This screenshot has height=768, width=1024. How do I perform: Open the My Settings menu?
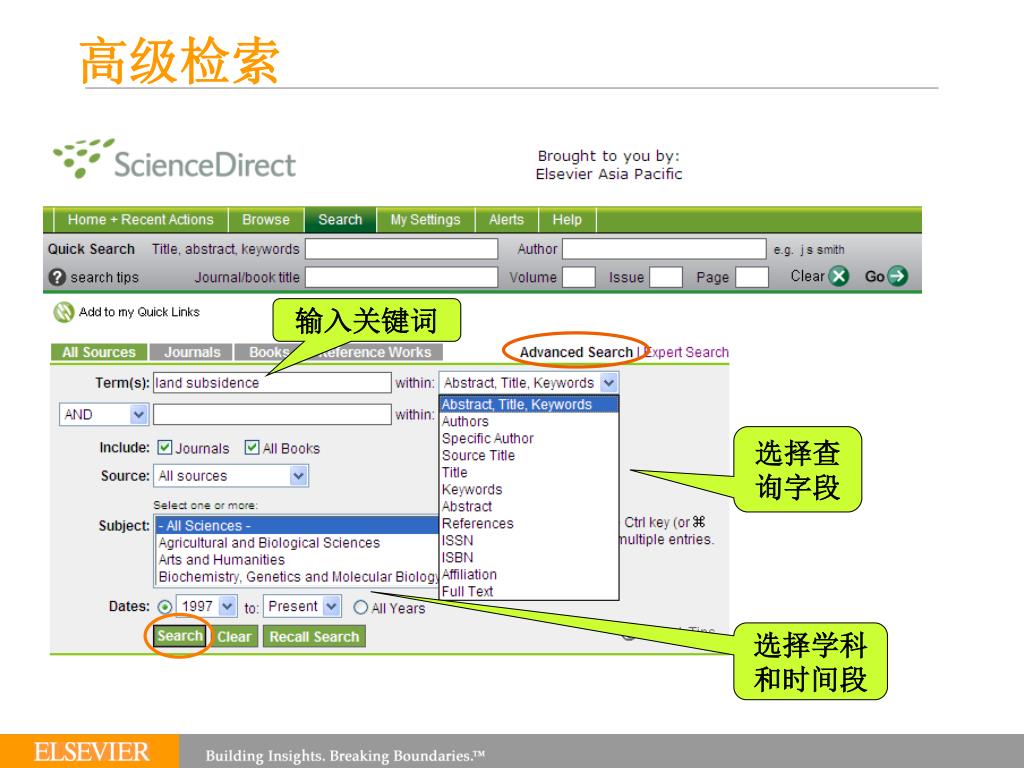(425, 219)
